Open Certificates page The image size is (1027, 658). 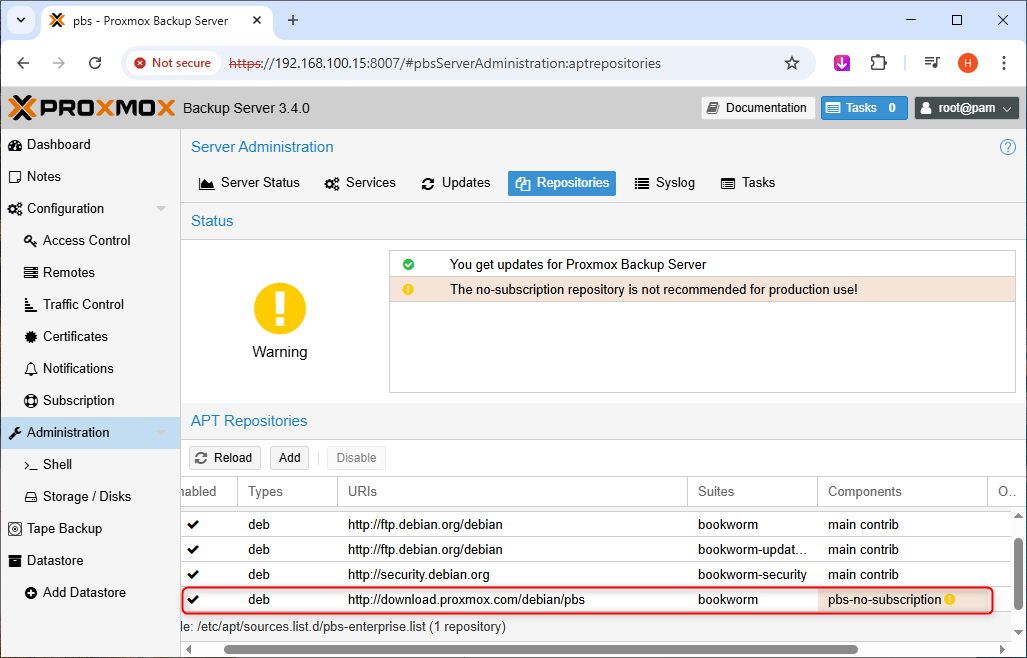(75, 337)
